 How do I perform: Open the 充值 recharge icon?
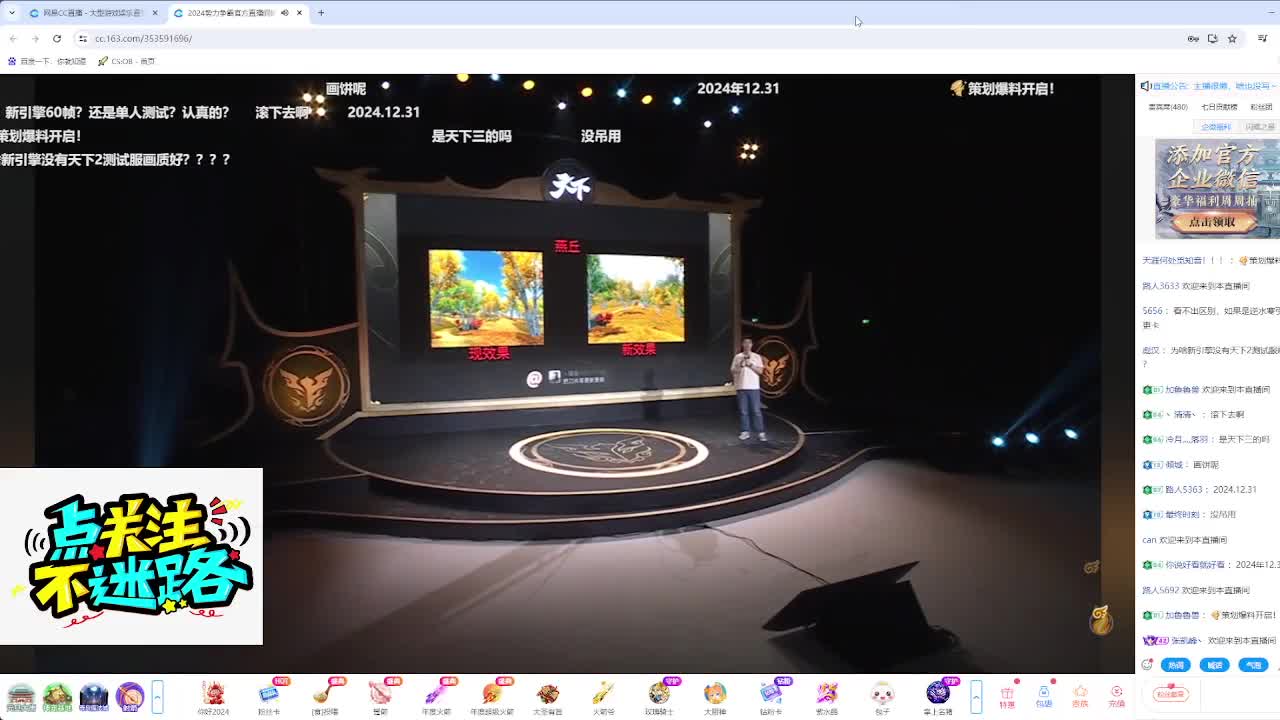tap(1117, 696)
